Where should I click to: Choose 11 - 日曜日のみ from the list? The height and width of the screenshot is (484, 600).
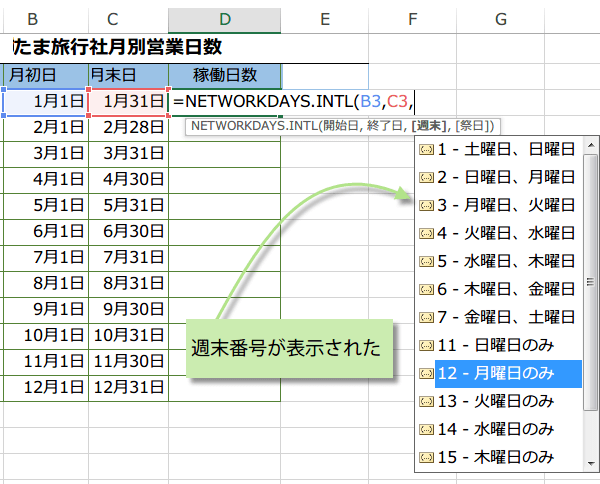(496, 345)
